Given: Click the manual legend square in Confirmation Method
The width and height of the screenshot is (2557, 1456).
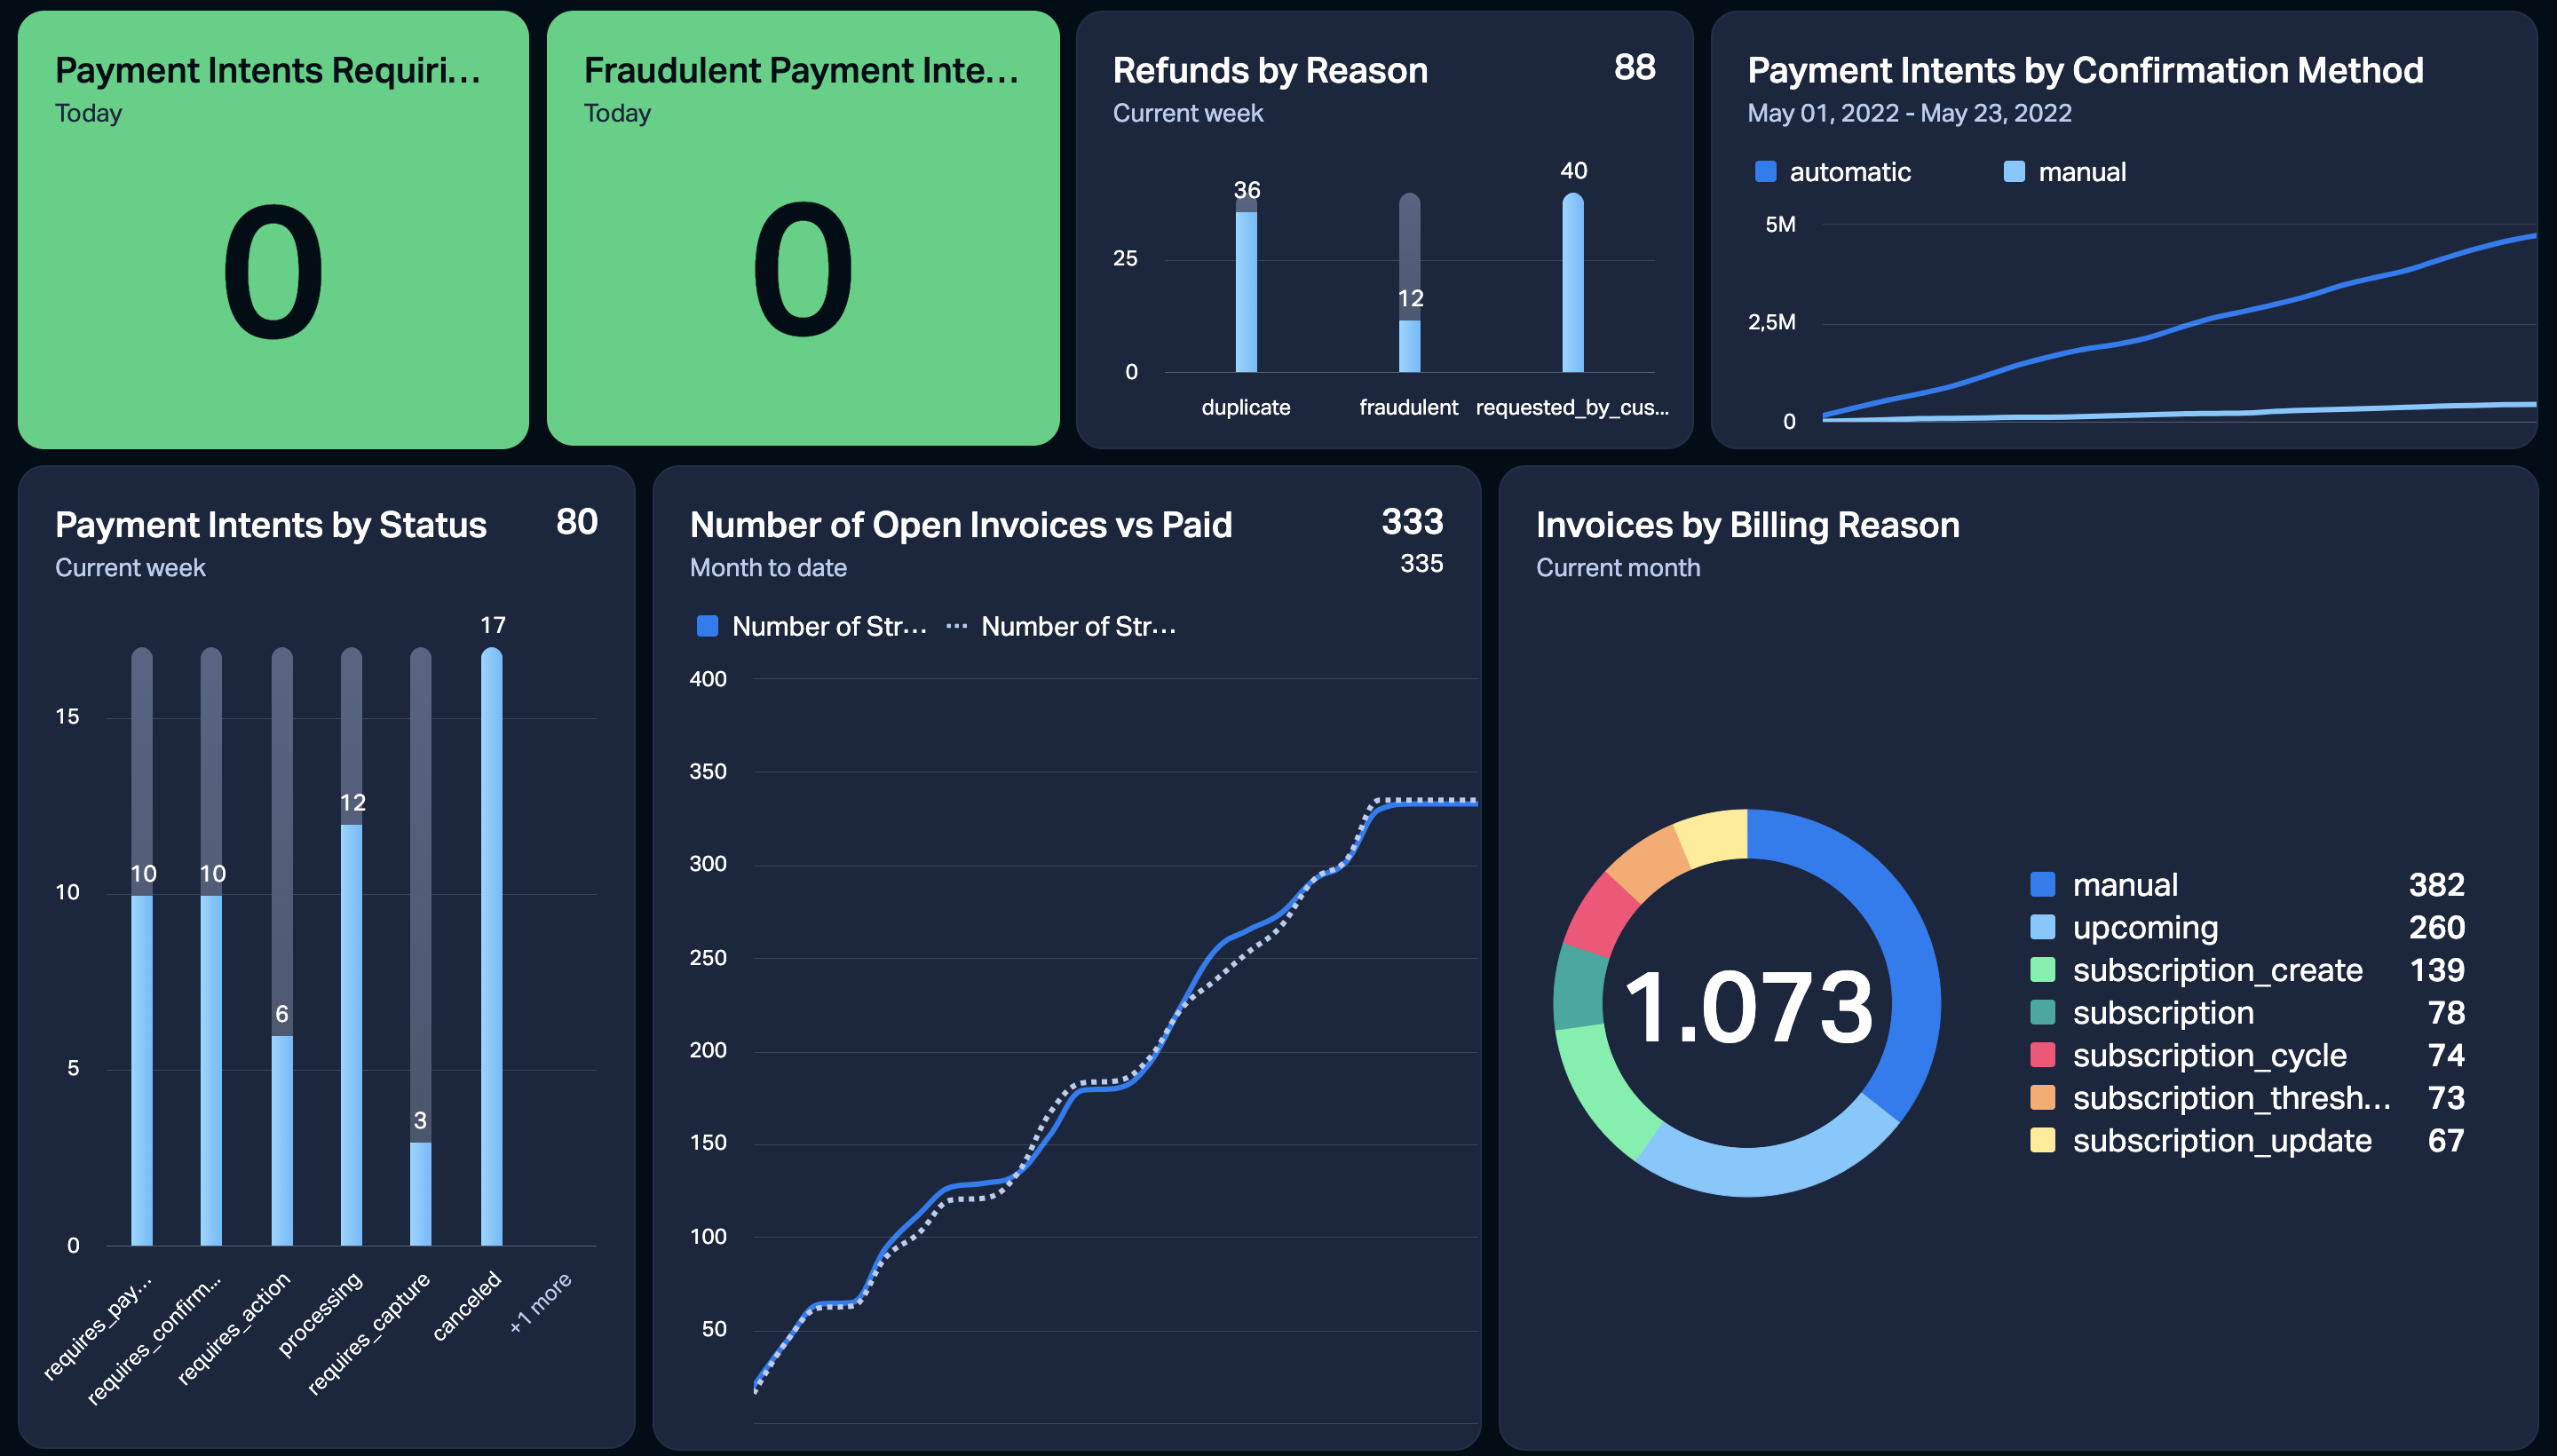Looking at the screenshot, I should pos(2014,172).
